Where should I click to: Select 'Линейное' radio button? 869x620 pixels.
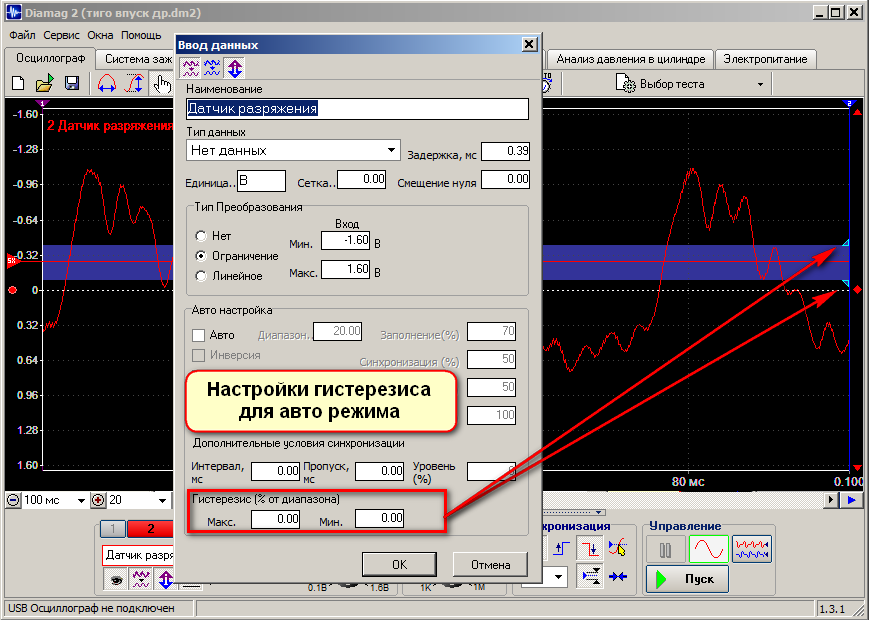pos(201,276)
